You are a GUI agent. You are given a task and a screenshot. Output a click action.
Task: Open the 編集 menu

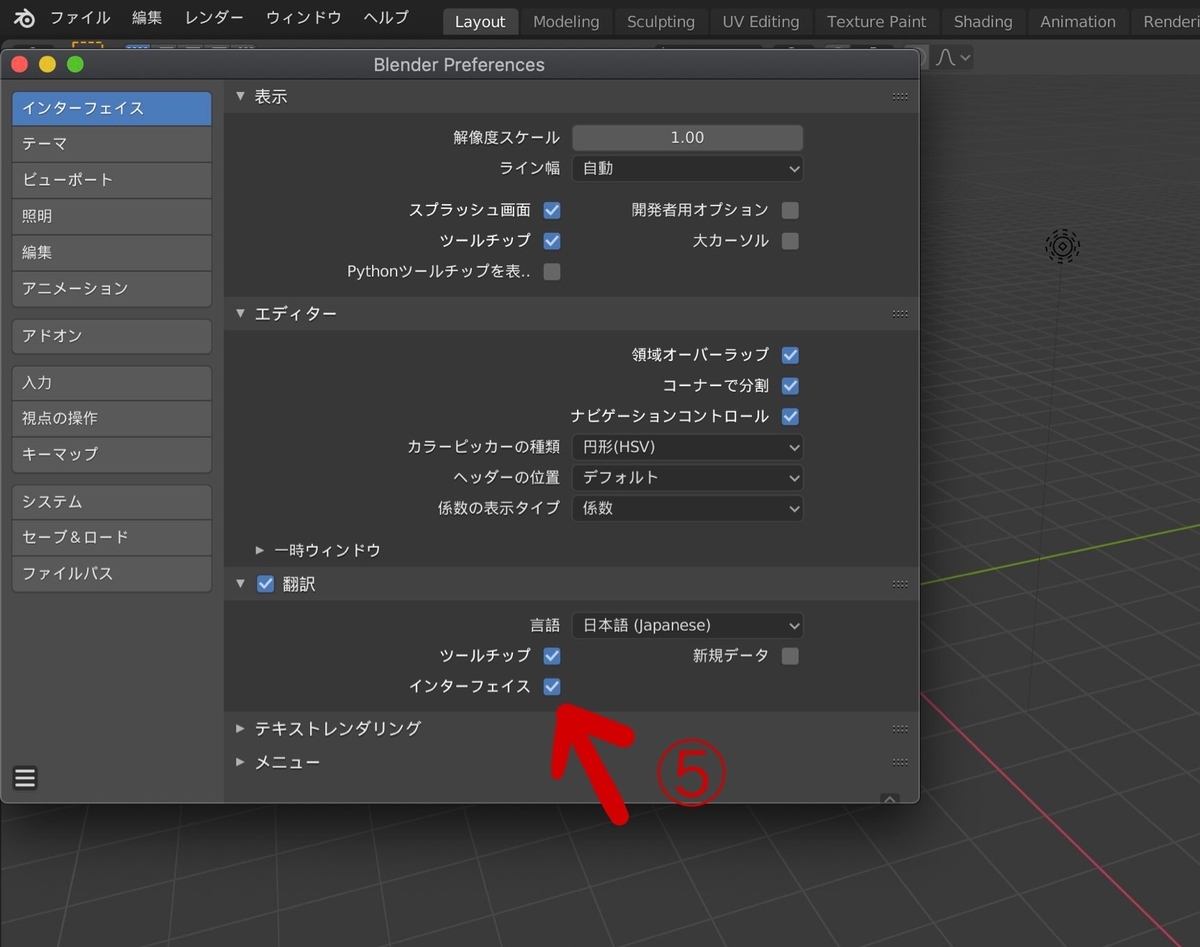(x=147, y=18)
